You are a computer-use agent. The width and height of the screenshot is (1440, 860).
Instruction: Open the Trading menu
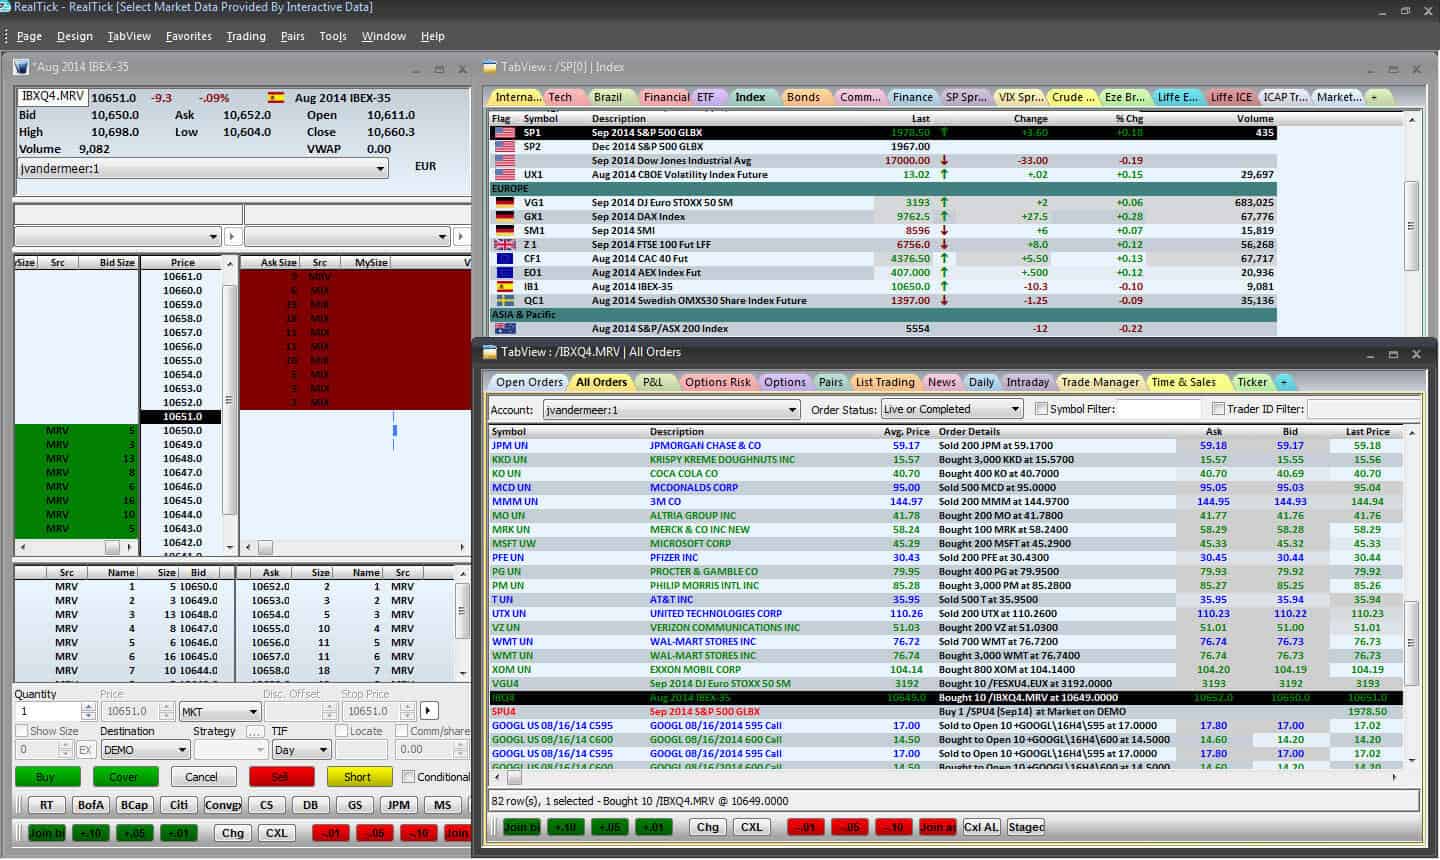coord(246,36)
